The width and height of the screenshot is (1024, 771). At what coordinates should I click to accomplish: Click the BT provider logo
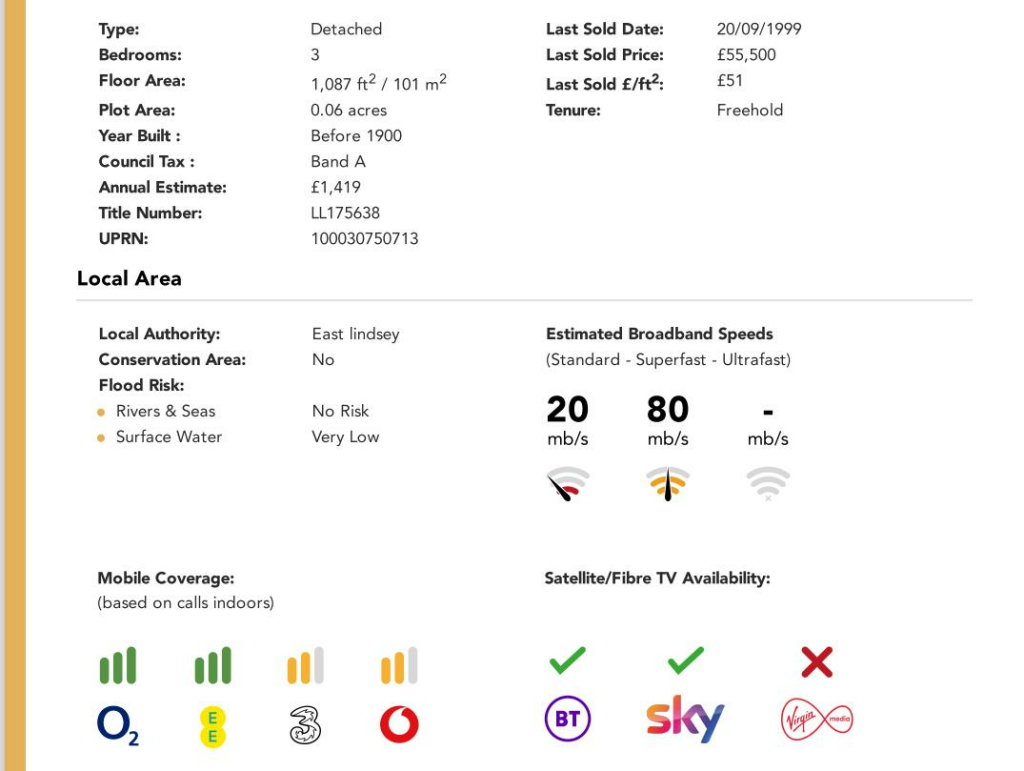(x=567, y=720)
